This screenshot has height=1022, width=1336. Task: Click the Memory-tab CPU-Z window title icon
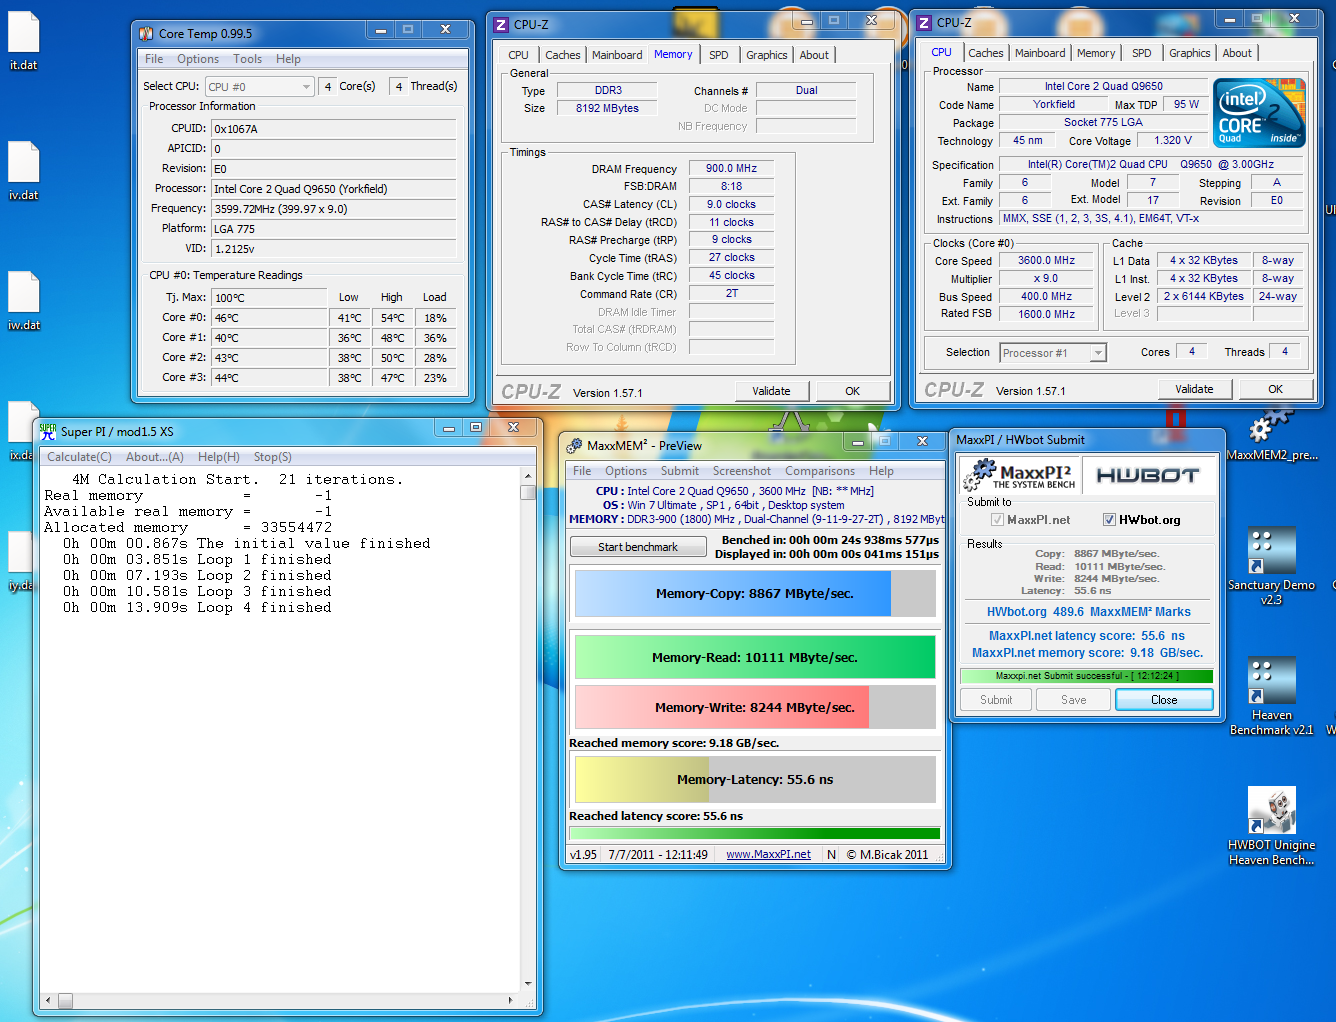click(502, 25)
